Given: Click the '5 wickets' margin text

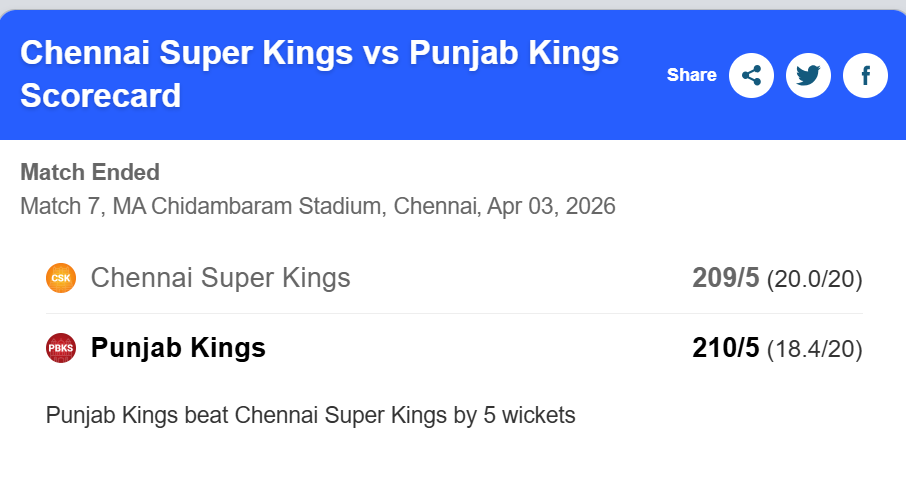Looking at the screenshot, I should [527, 415].
